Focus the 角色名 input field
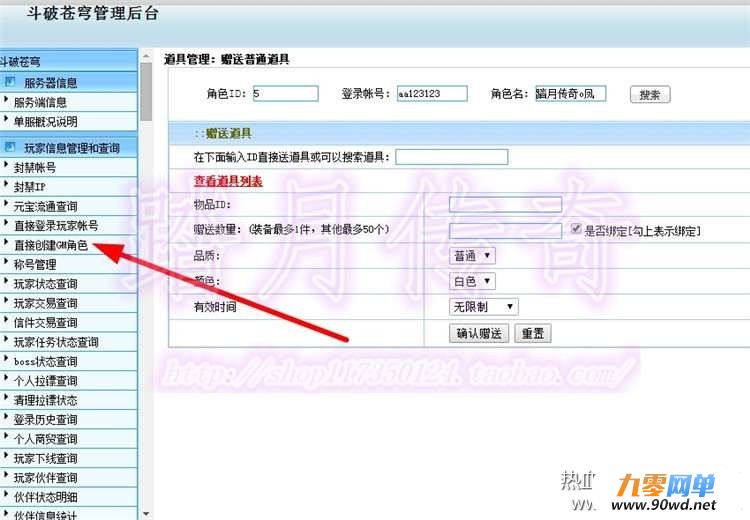Image resolution: width=750 pixels, height=520 pixels. [x=570, y=93]
